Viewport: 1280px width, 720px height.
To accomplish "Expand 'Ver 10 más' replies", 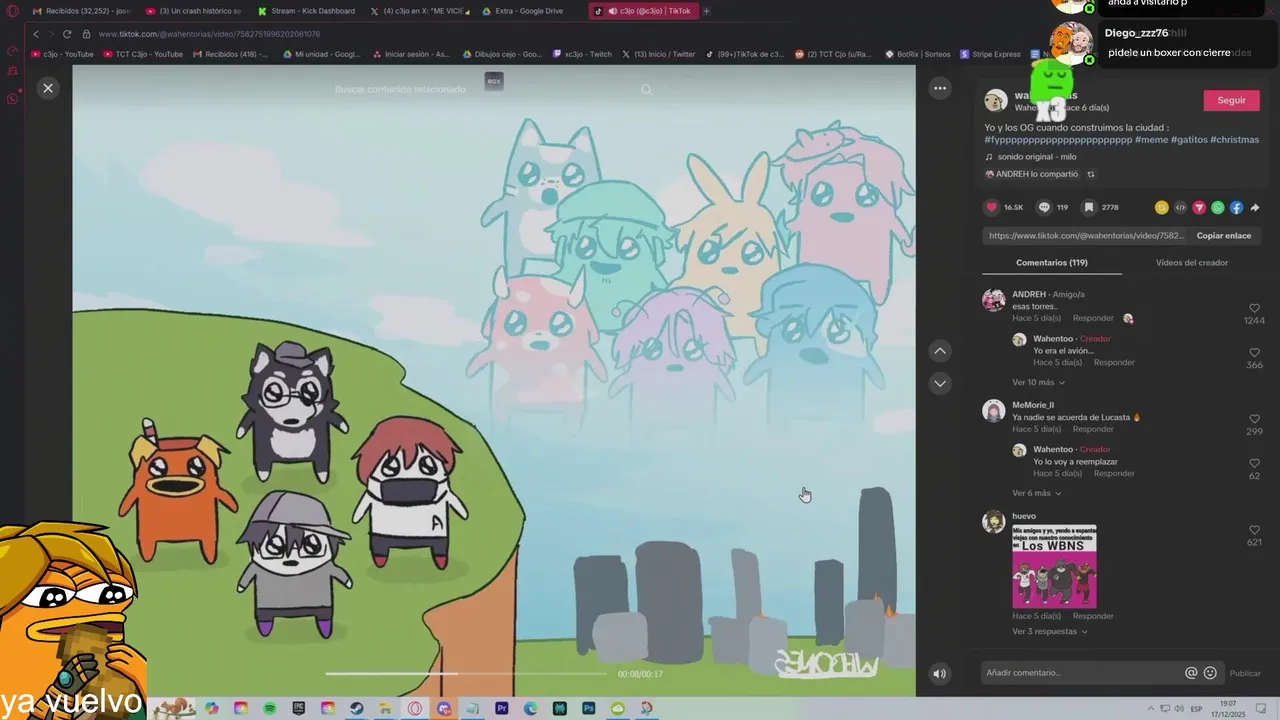I will (x=1038, y=382).
